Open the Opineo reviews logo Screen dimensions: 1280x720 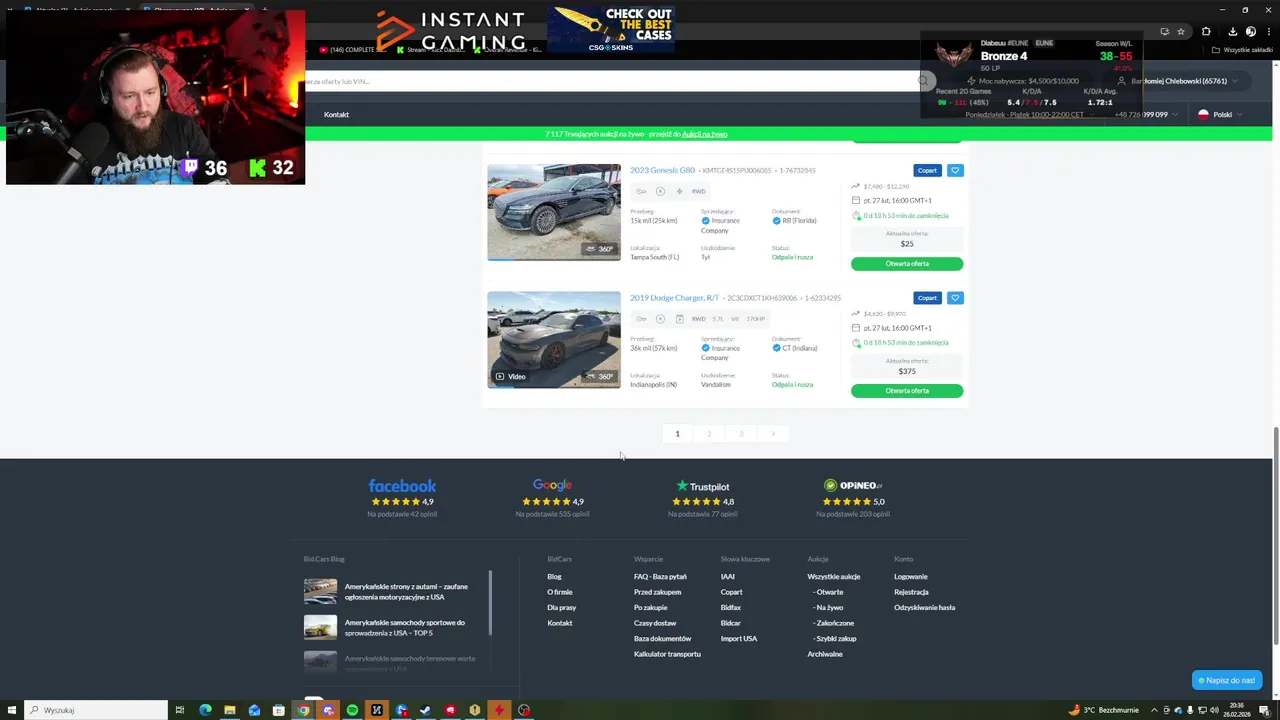pyautogui.click(x=853, y=485)
